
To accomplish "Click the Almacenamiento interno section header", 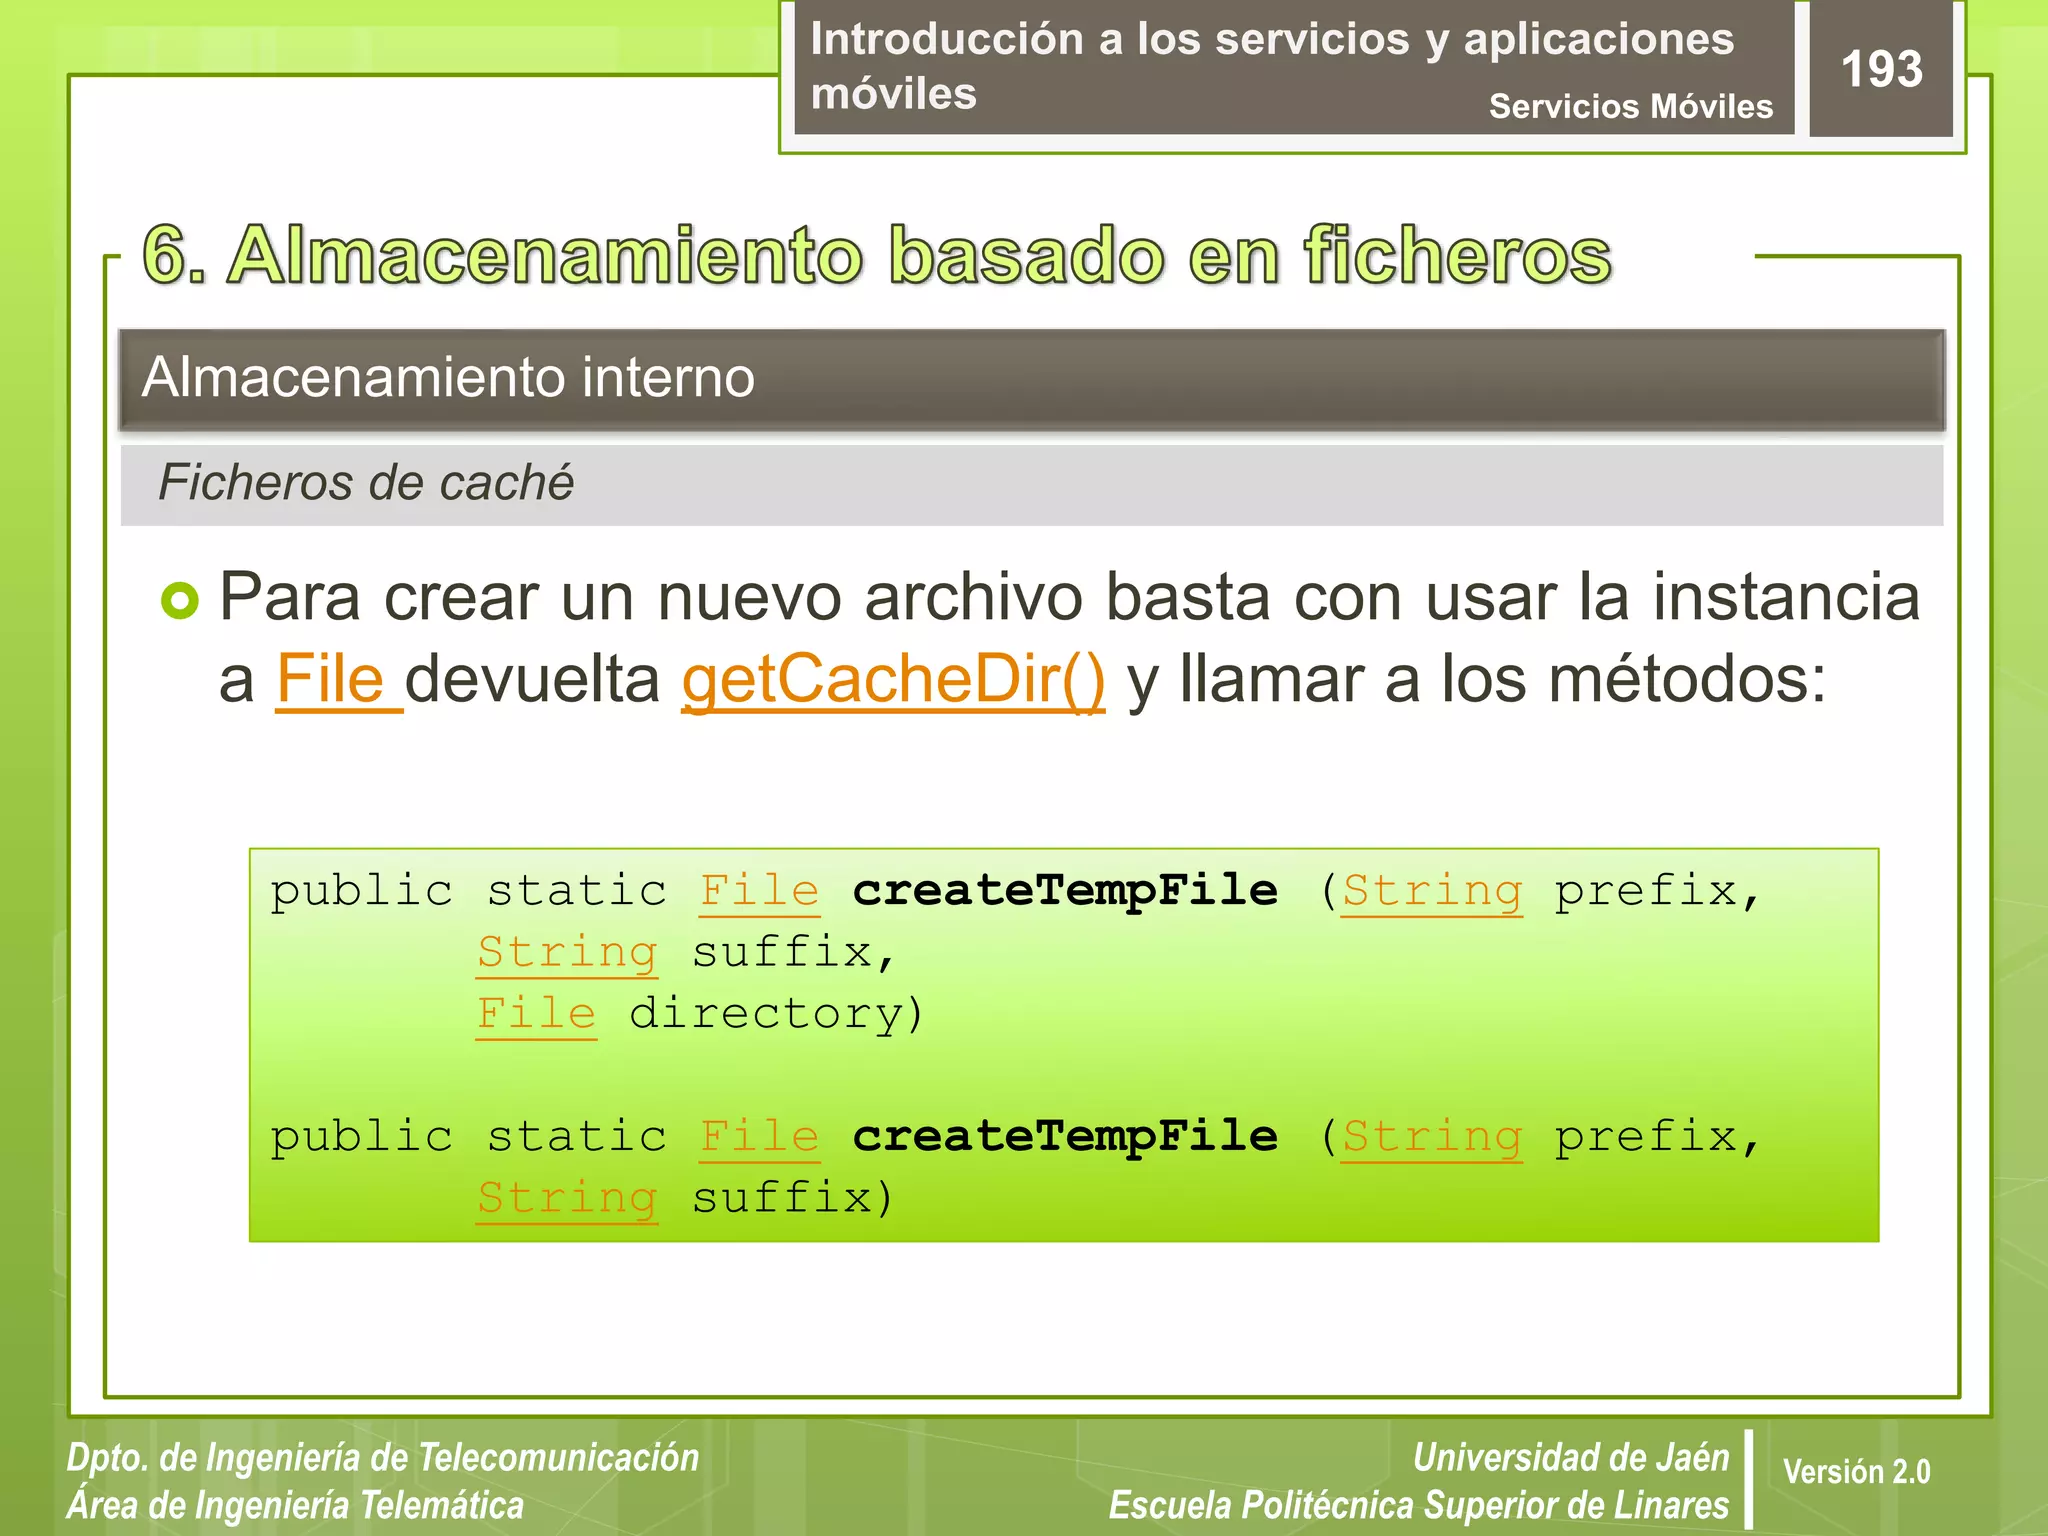I will click(x=1032, y=380).
